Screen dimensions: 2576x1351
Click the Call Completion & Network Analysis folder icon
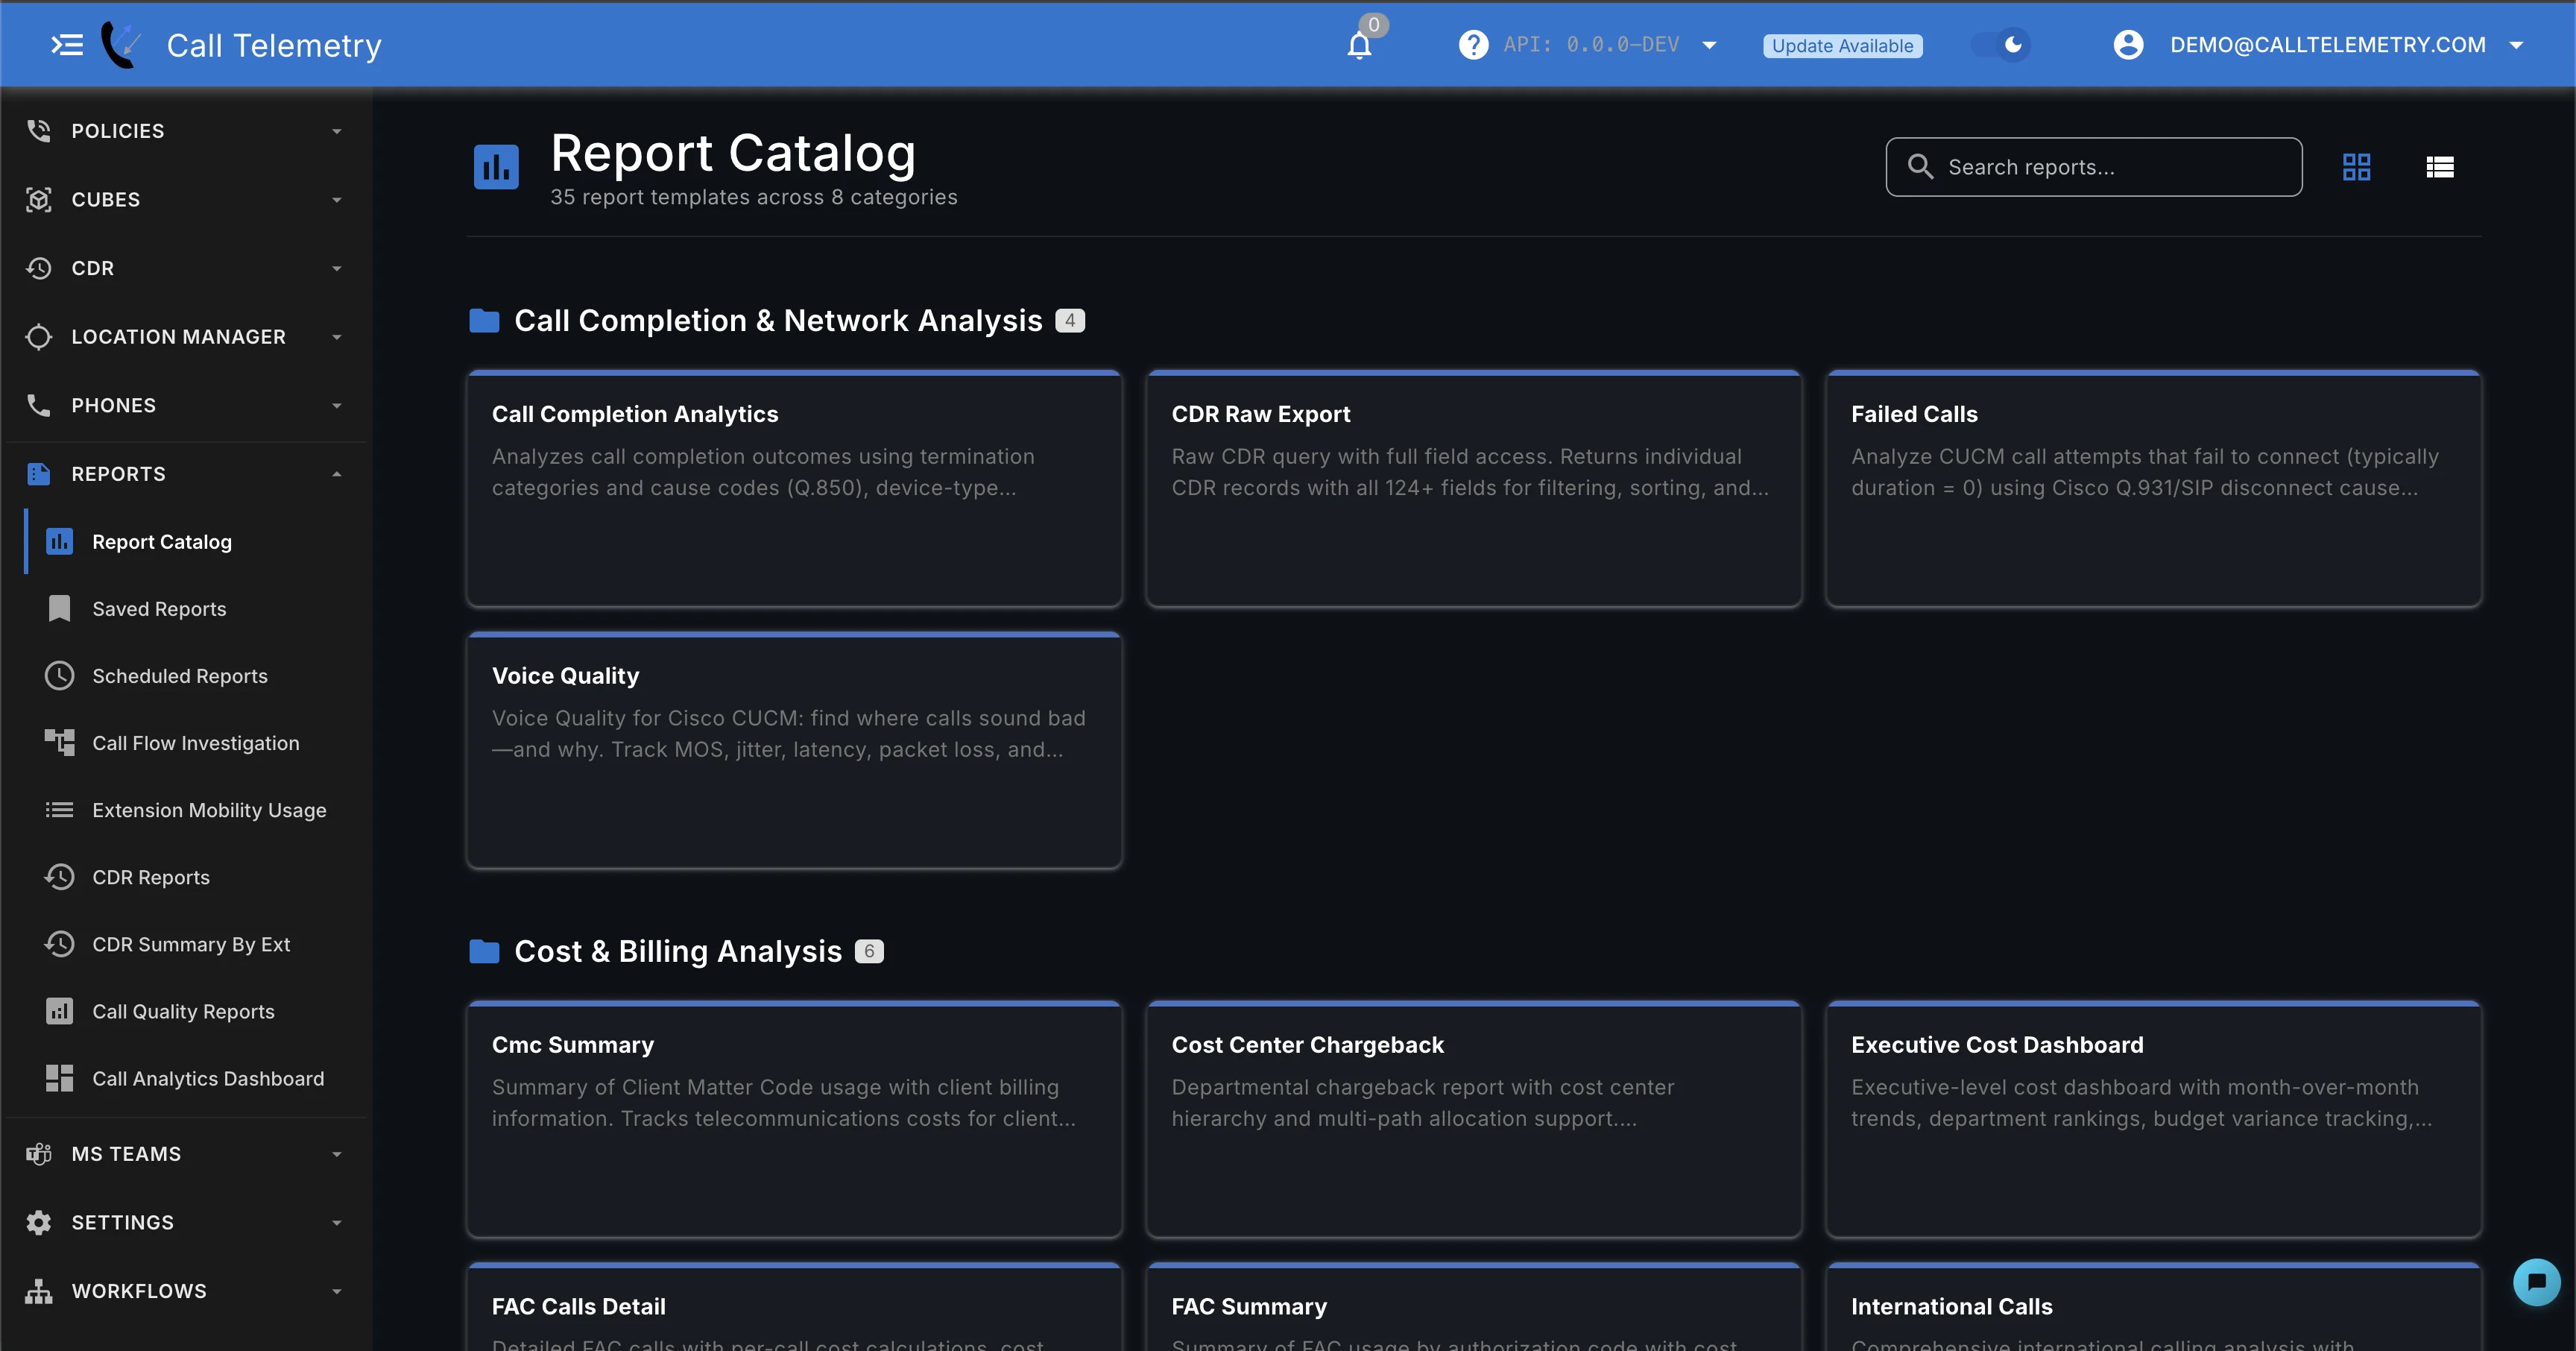(484, 321)
